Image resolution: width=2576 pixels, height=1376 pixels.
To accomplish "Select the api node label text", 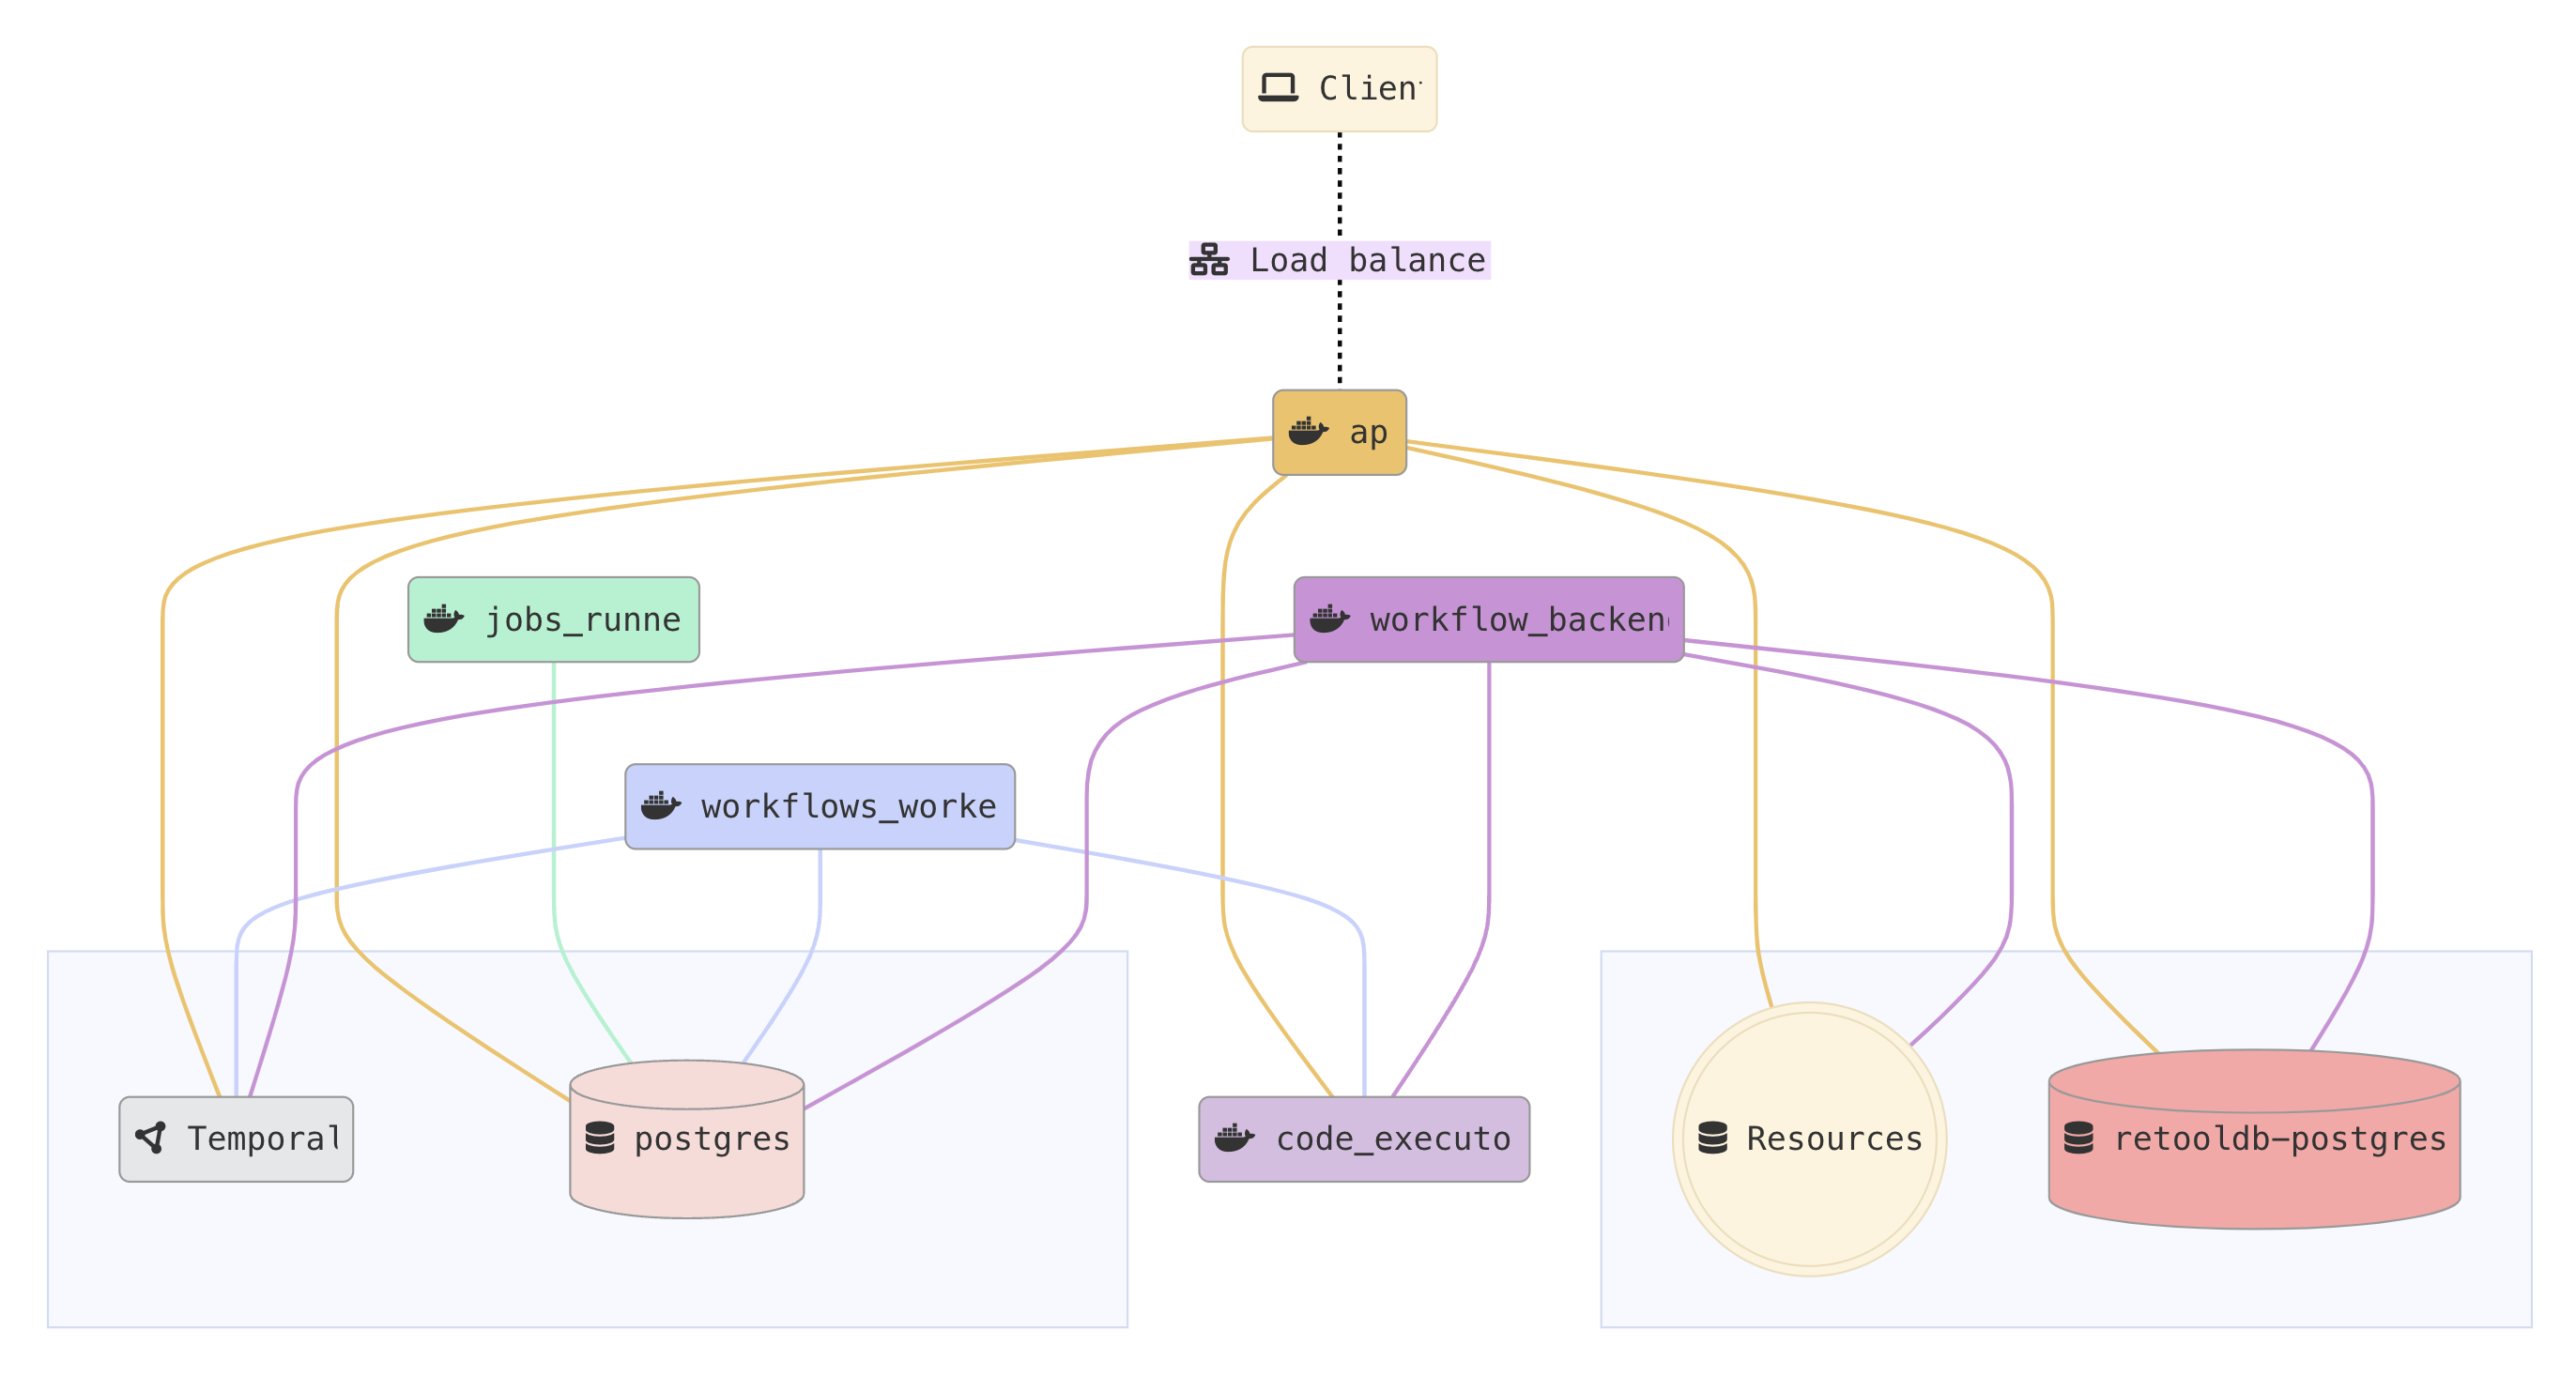I will pyautogui.click(x=1369, y=433).
